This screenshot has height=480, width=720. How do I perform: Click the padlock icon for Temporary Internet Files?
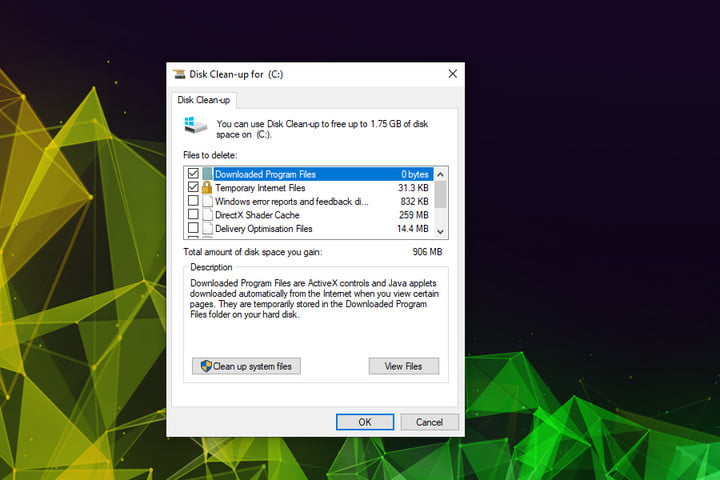click(207, 187)
